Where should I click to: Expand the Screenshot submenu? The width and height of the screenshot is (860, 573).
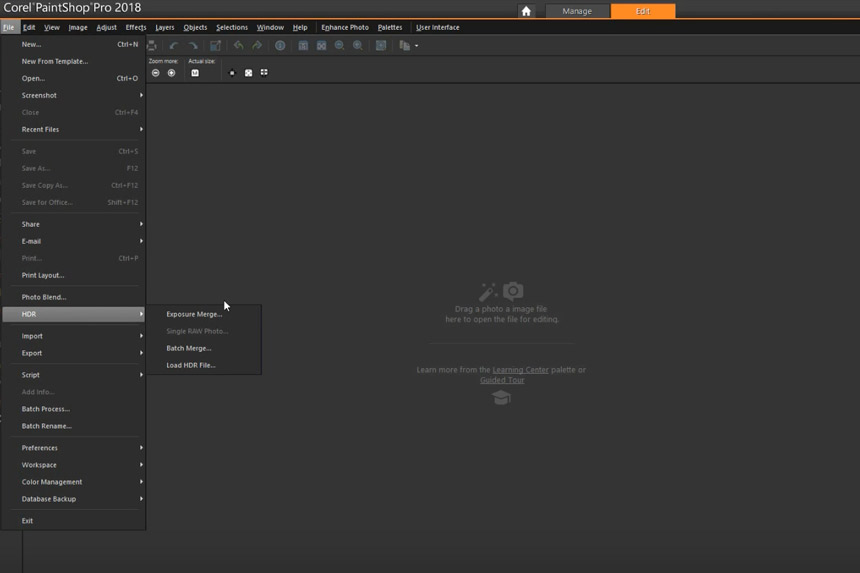(73, 95)
